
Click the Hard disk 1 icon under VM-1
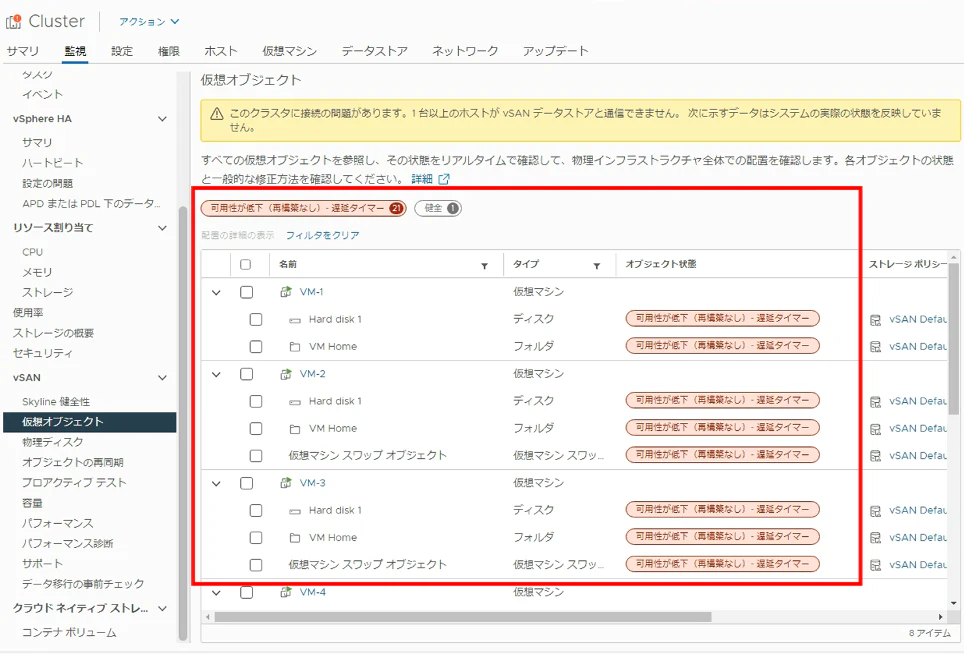[295, 320]
